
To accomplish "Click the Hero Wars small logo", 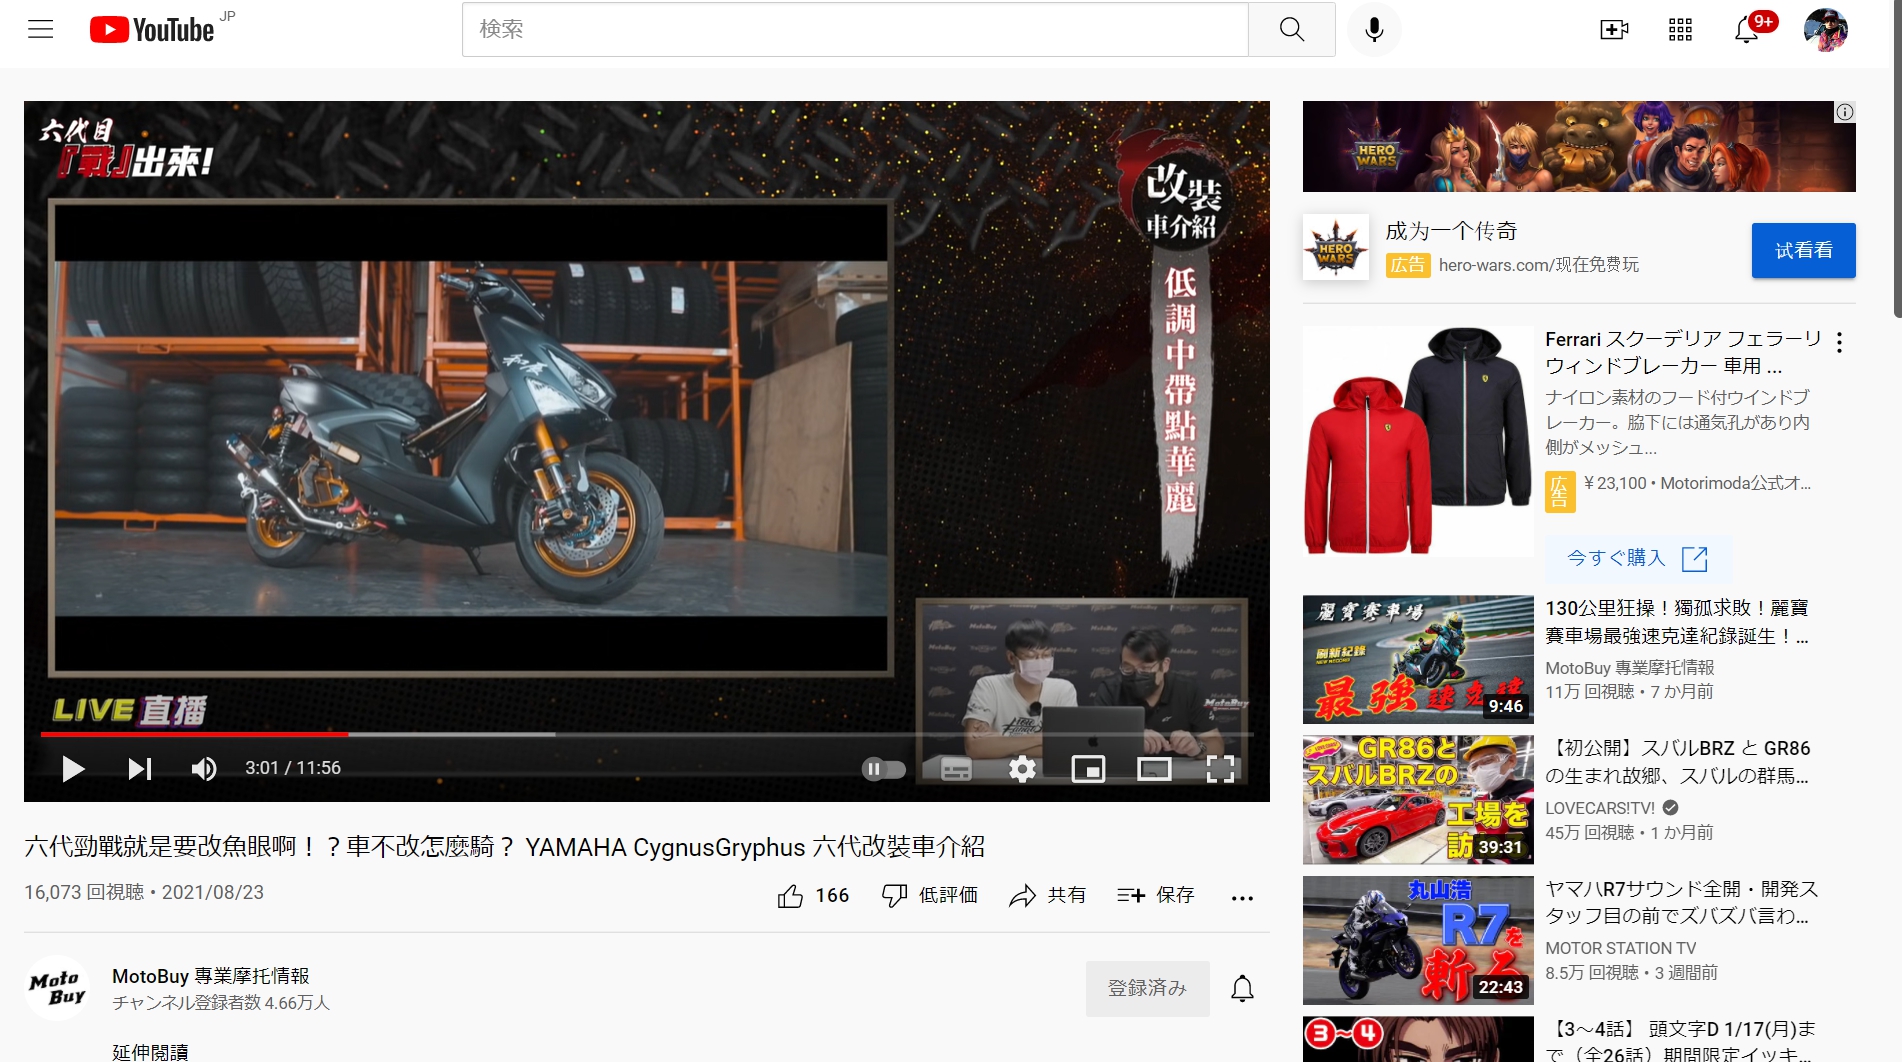I will point(1335,247).
